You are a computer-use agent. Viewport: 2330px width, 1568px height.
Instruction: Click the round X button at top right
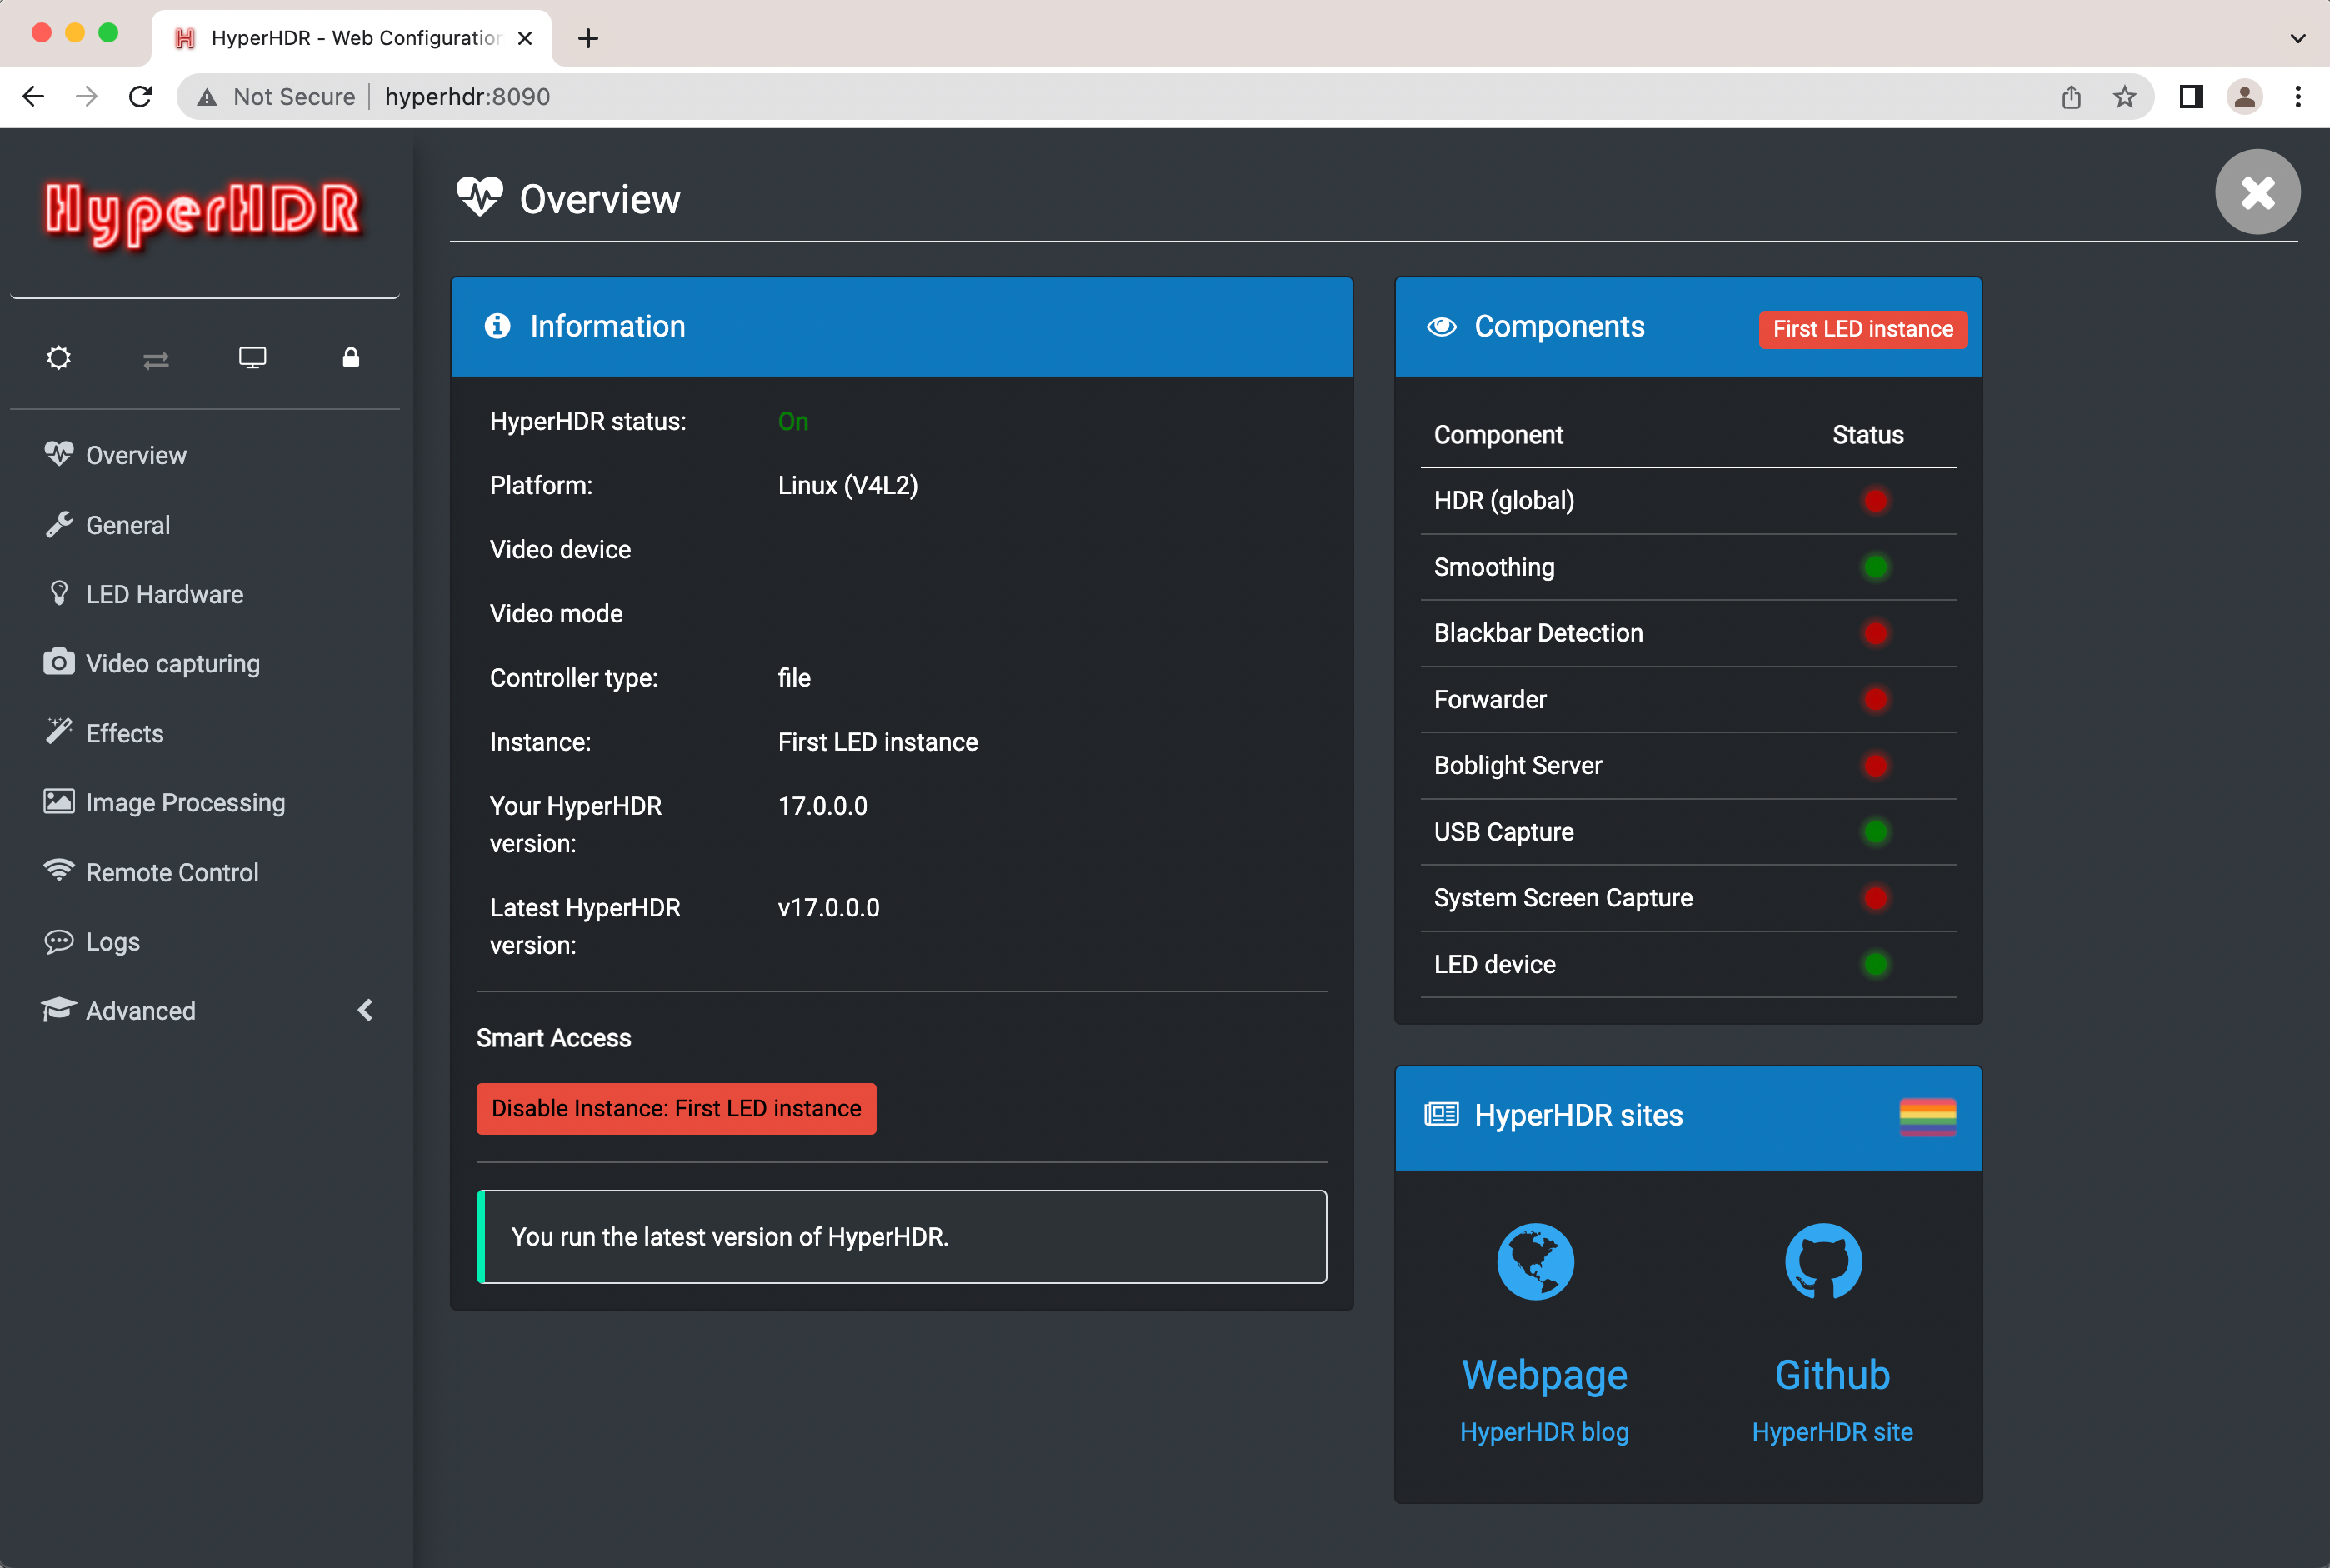tap(2257, 192)
